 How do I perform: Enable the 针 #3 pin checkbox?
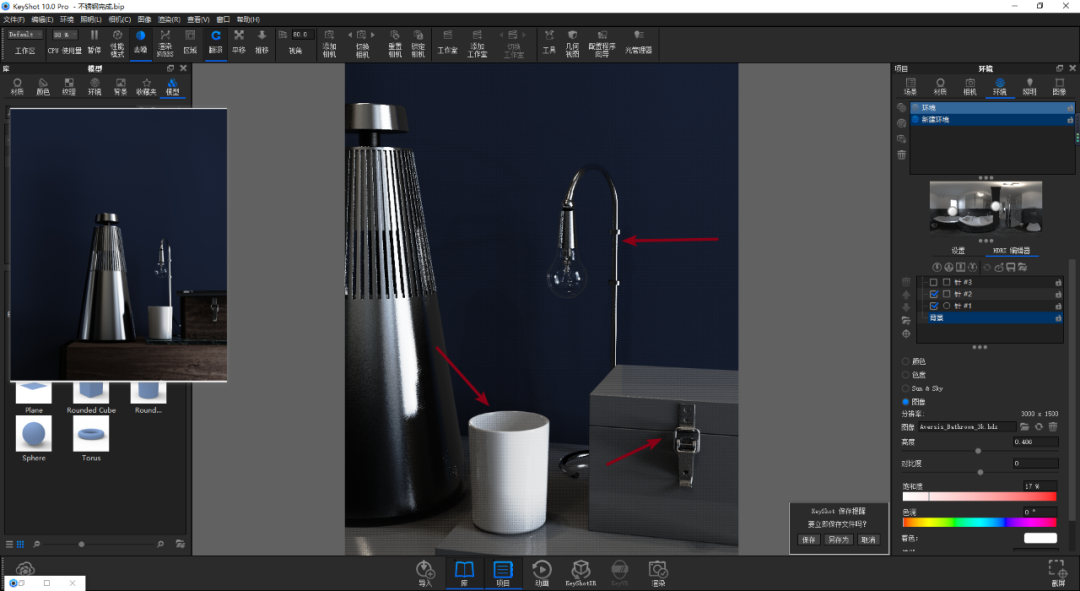934,282
